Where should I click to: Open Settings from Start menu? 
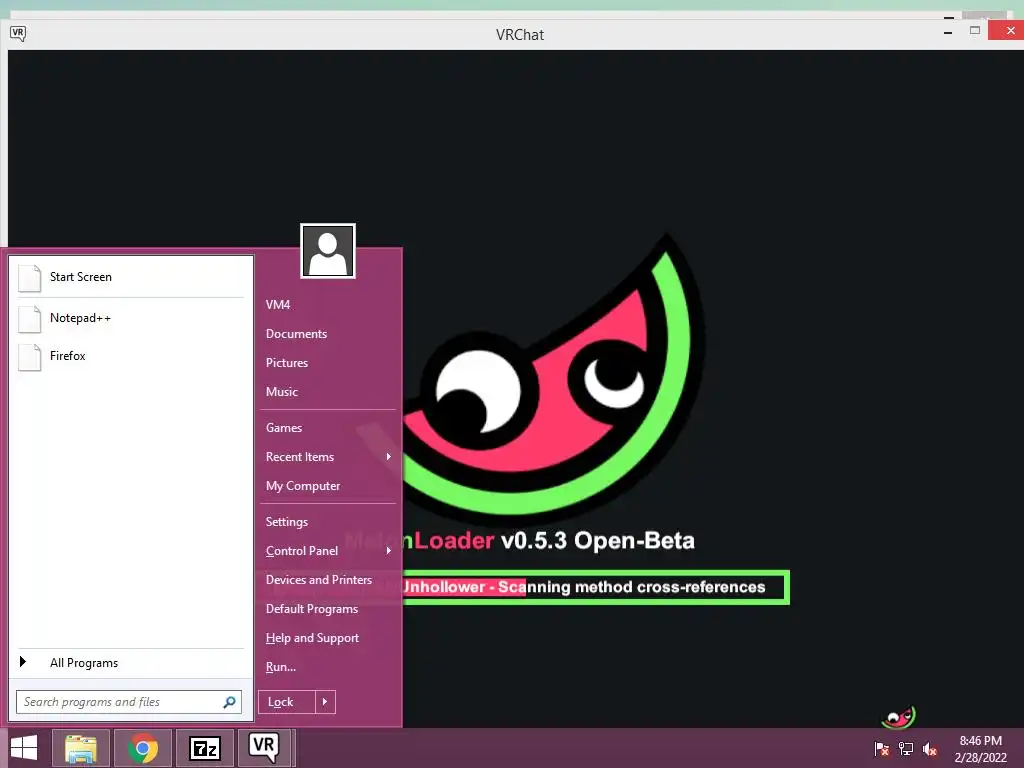(287, 522)
